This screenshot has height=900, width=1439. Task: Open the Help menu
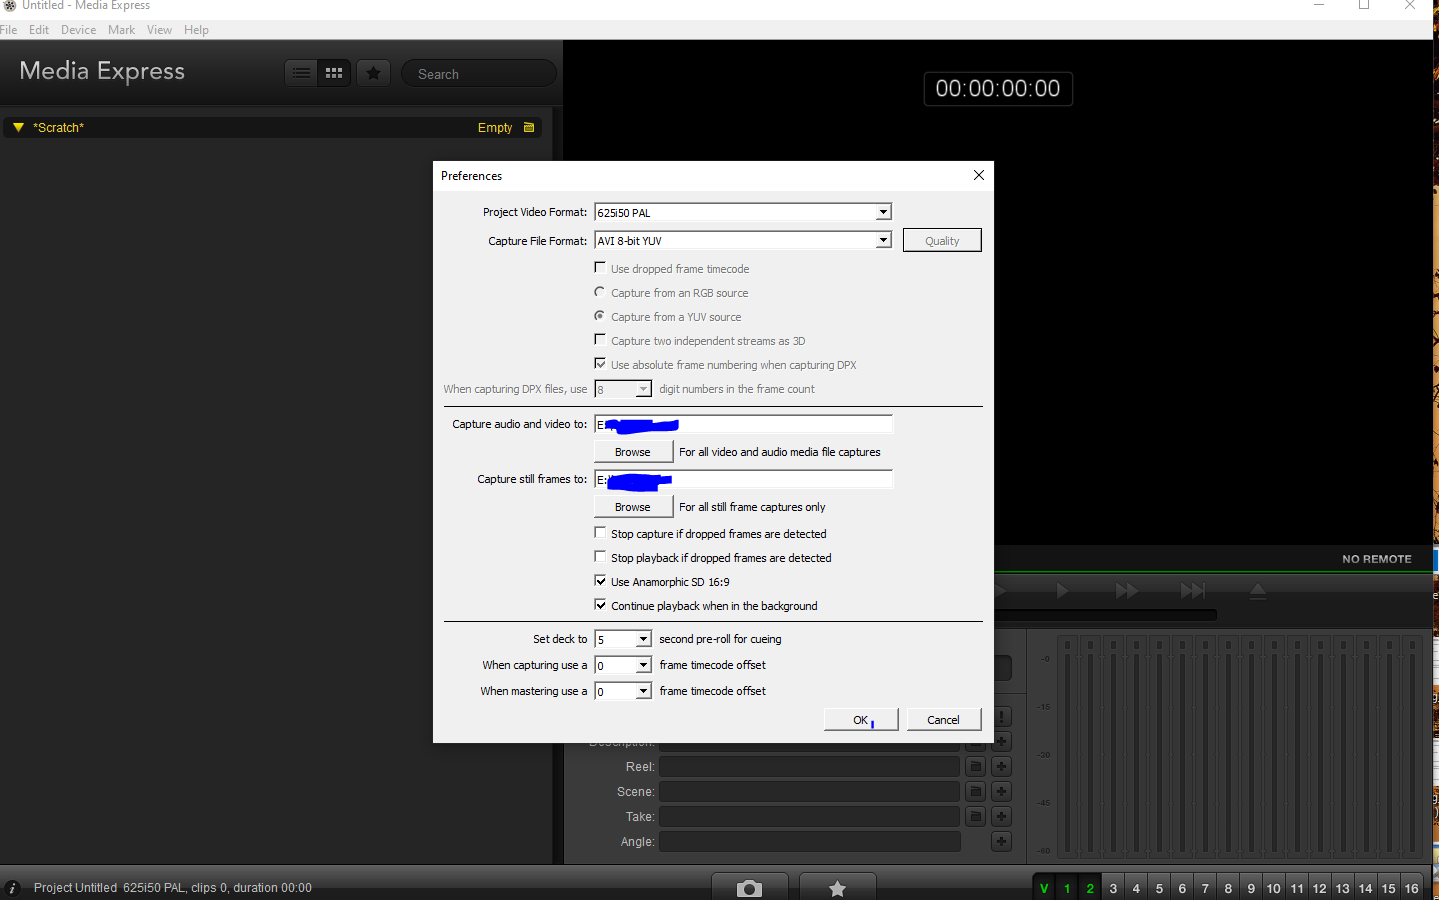click(x=196, y=30)
